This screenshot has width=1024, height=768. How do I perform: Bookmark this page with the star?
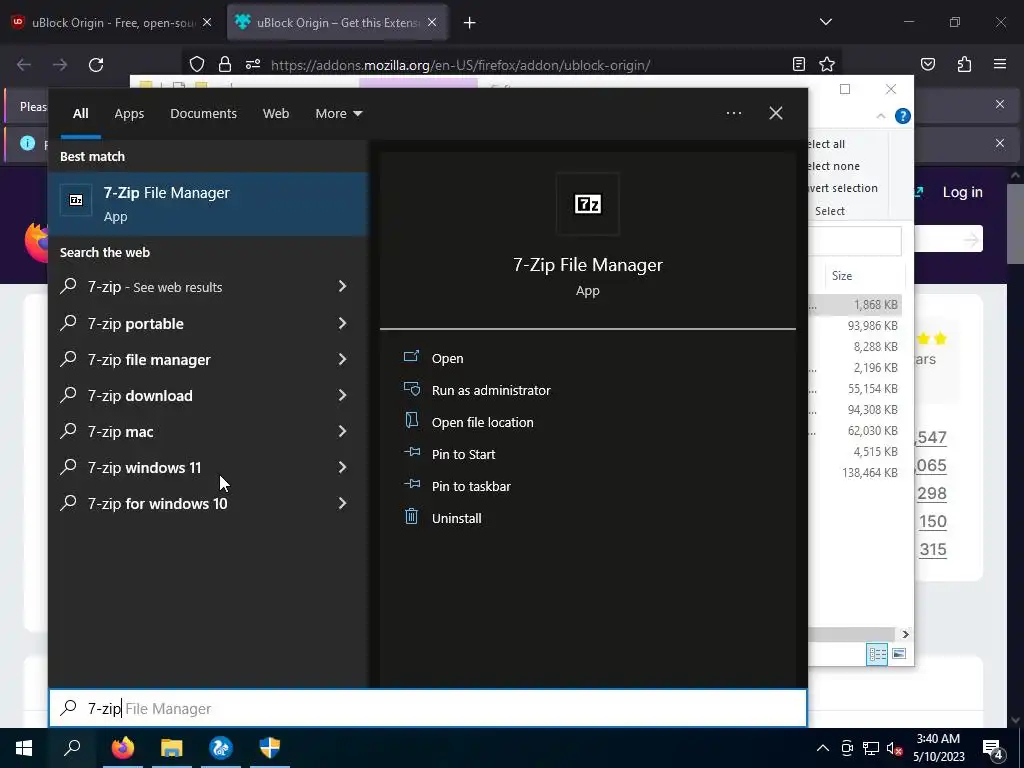tap(827, 64)
